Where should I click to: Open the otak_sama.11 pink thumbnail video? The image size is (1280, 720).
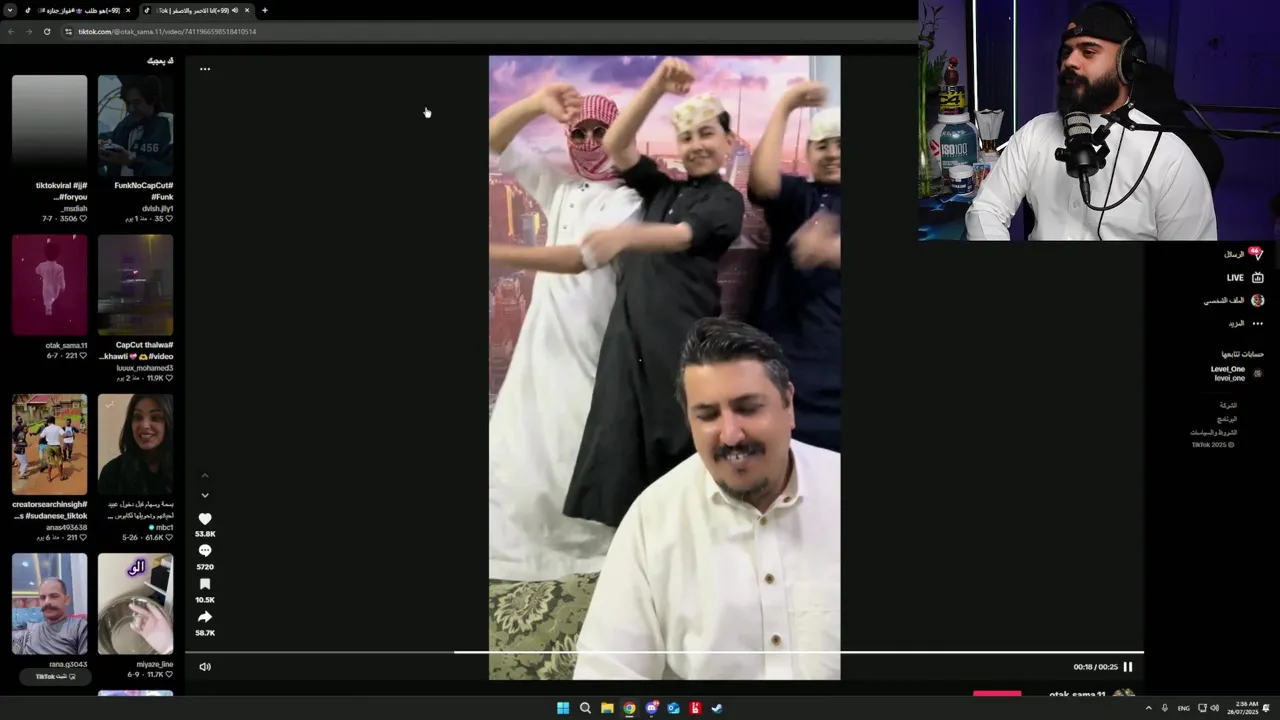point(50,285)
